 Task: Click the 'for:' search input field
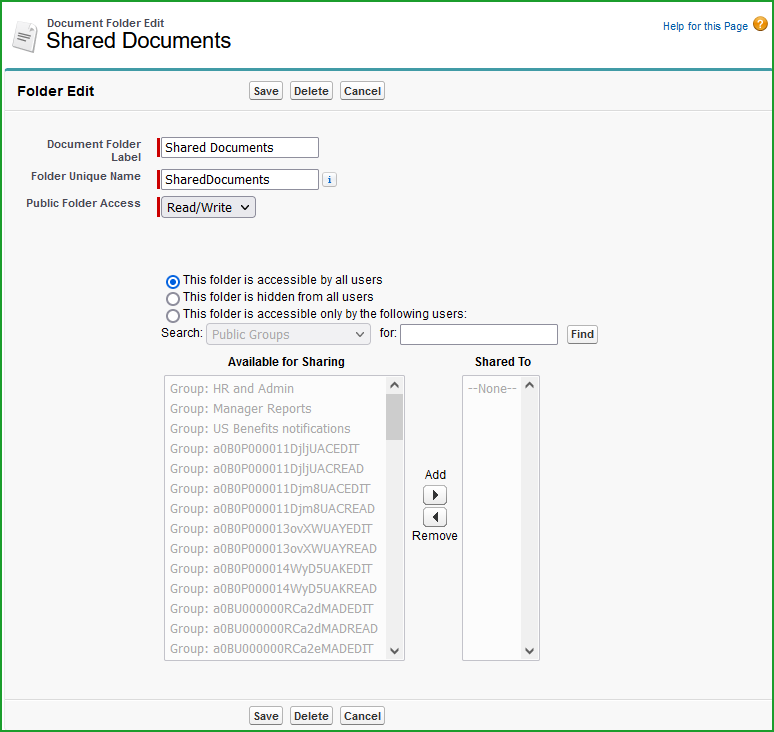pos(478,335)
